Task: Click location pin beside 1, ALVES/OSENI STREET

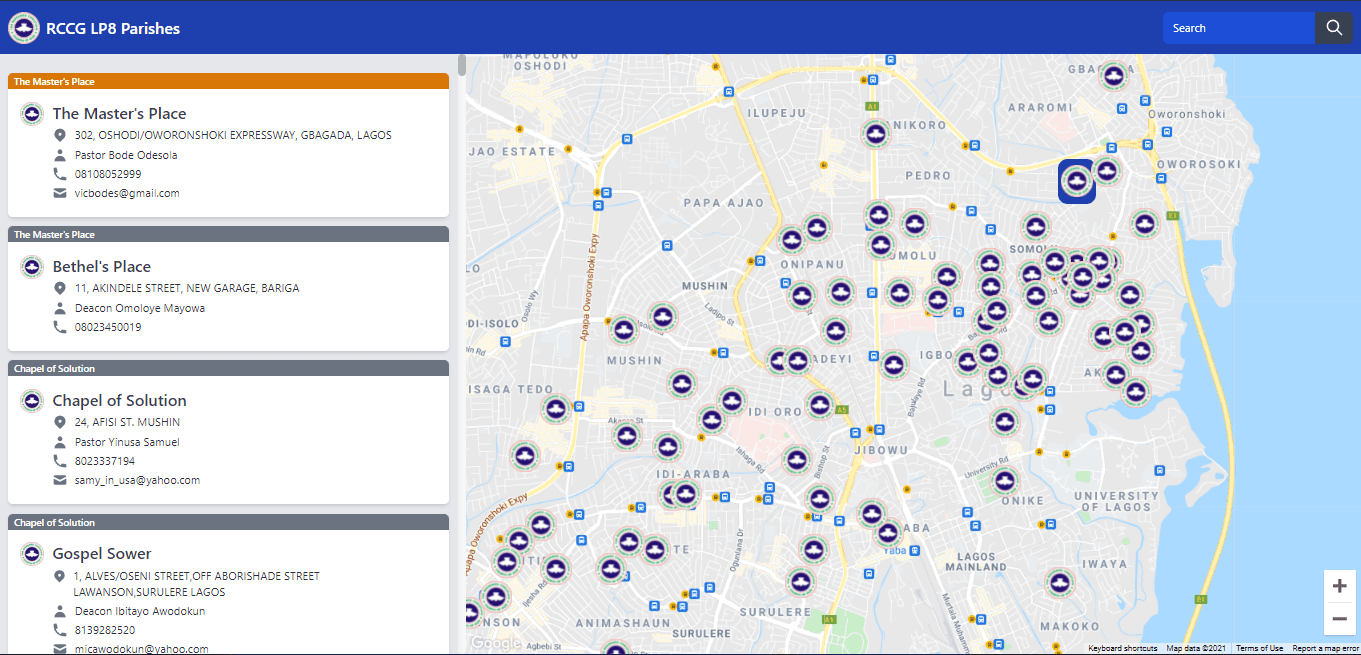Action: point(60,576)
